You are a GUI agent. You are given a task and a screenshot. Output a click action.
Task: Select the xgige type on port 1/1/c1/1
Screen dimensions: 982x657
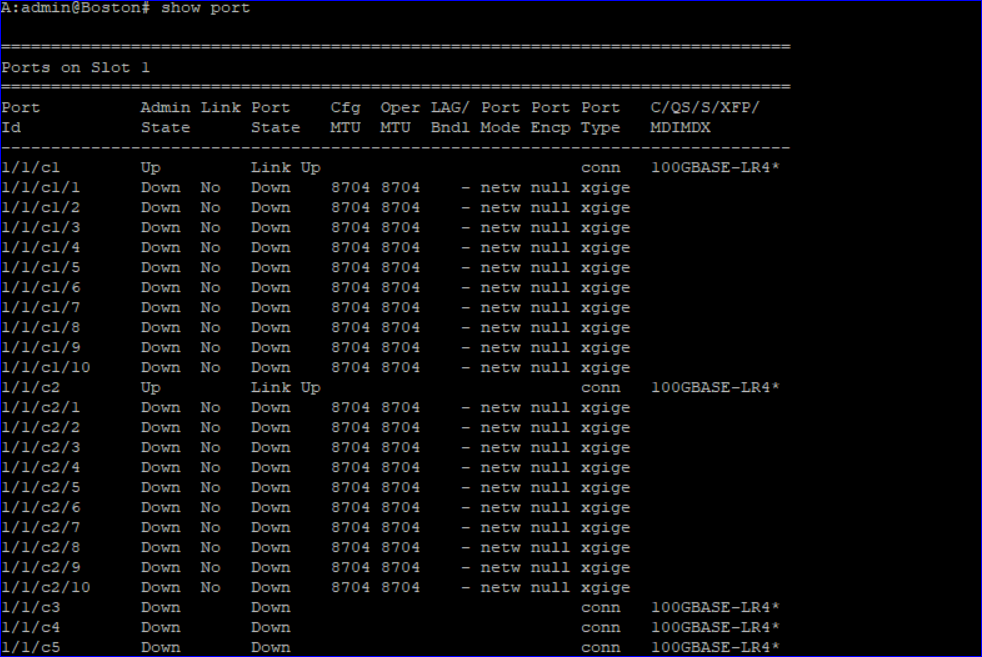[605, 187]
